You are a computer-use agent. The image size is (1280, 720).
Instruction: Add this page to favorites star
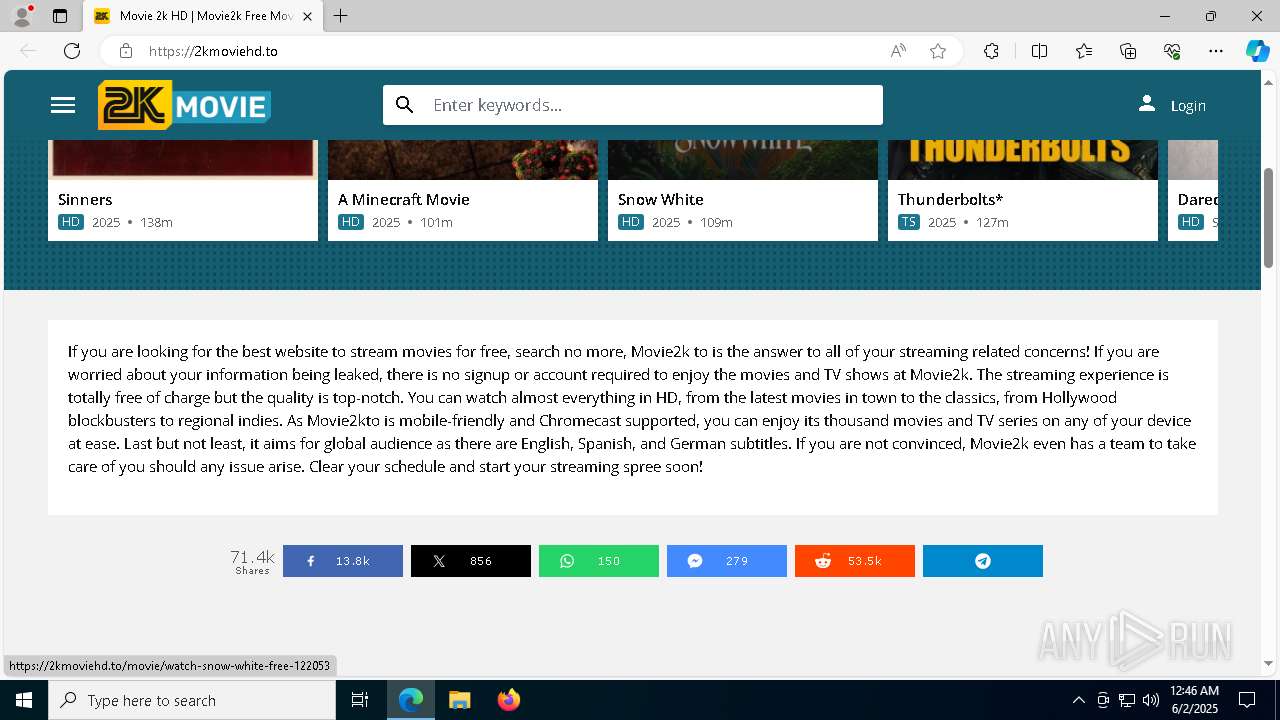coord(938,51)
